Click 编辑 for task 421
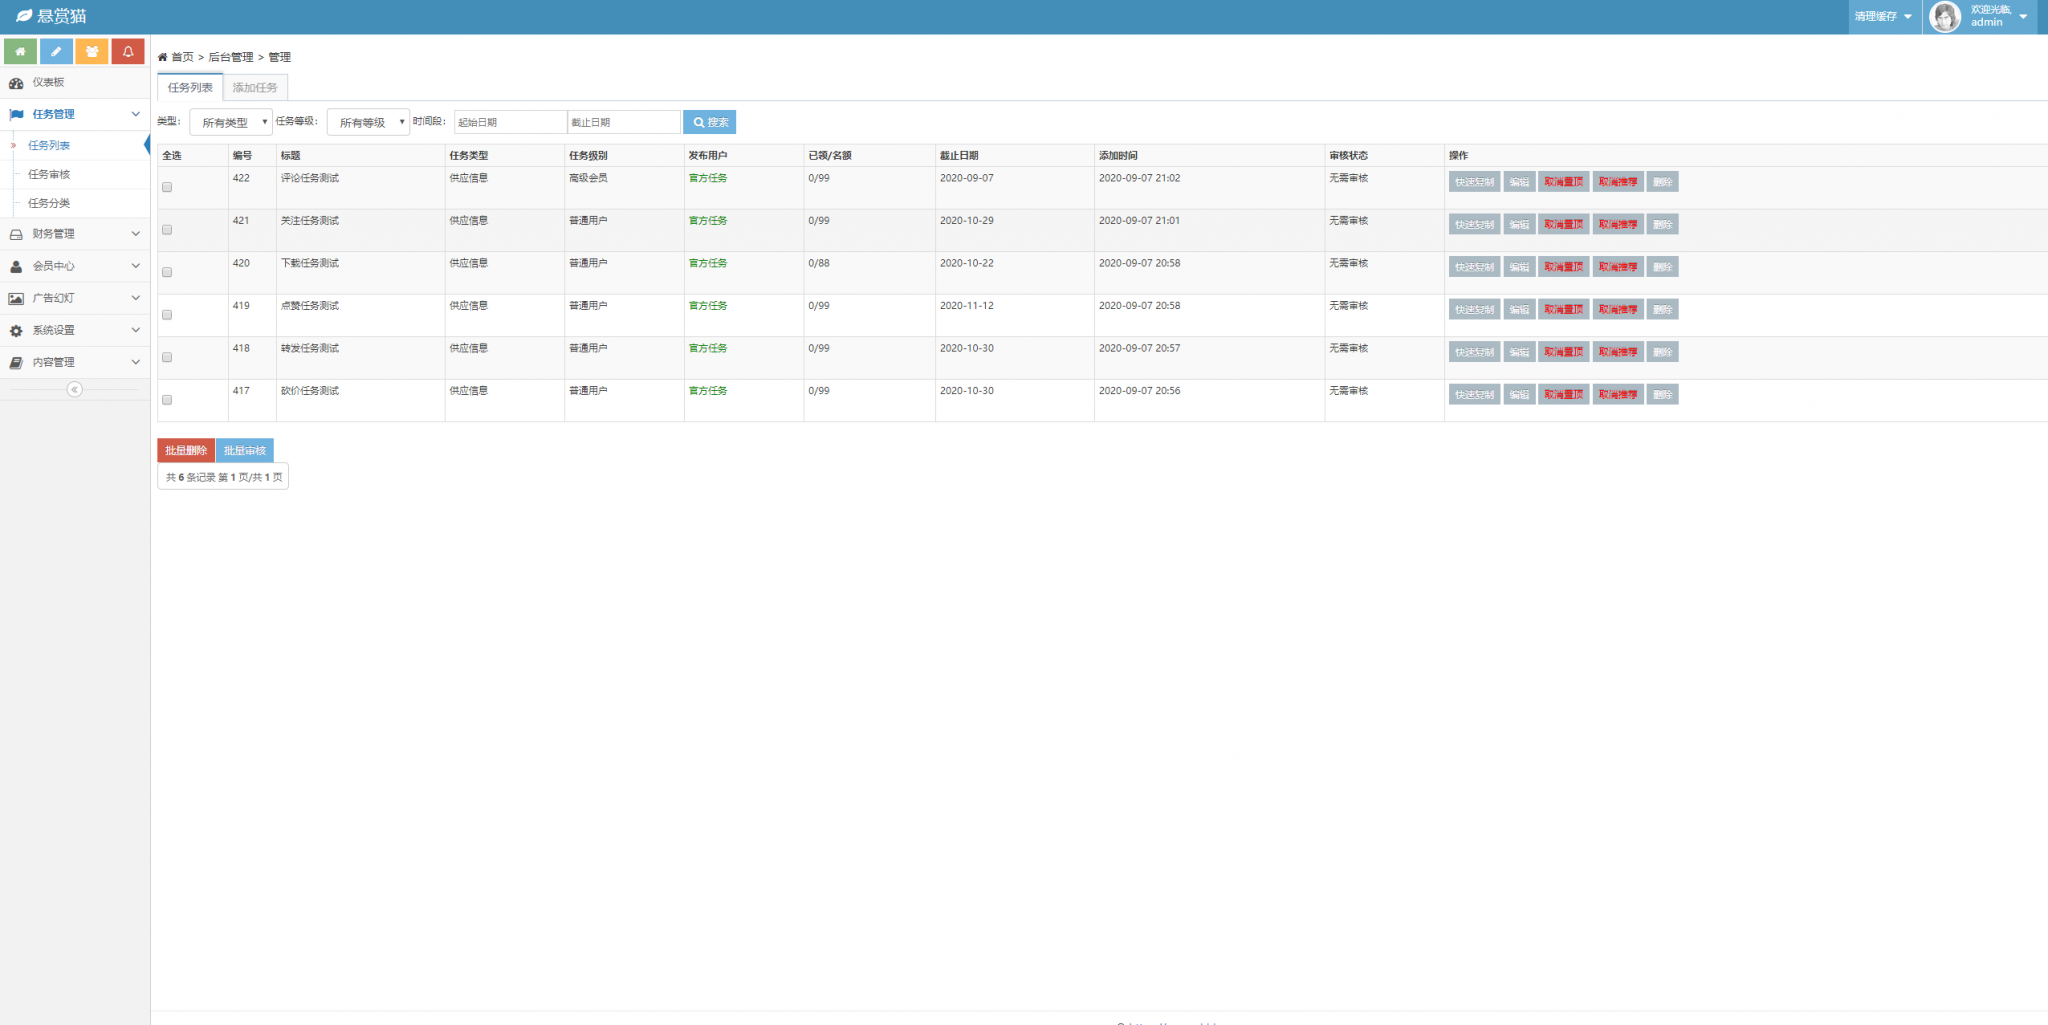Viewport: 2048px width, 1025px height. 1519,225
